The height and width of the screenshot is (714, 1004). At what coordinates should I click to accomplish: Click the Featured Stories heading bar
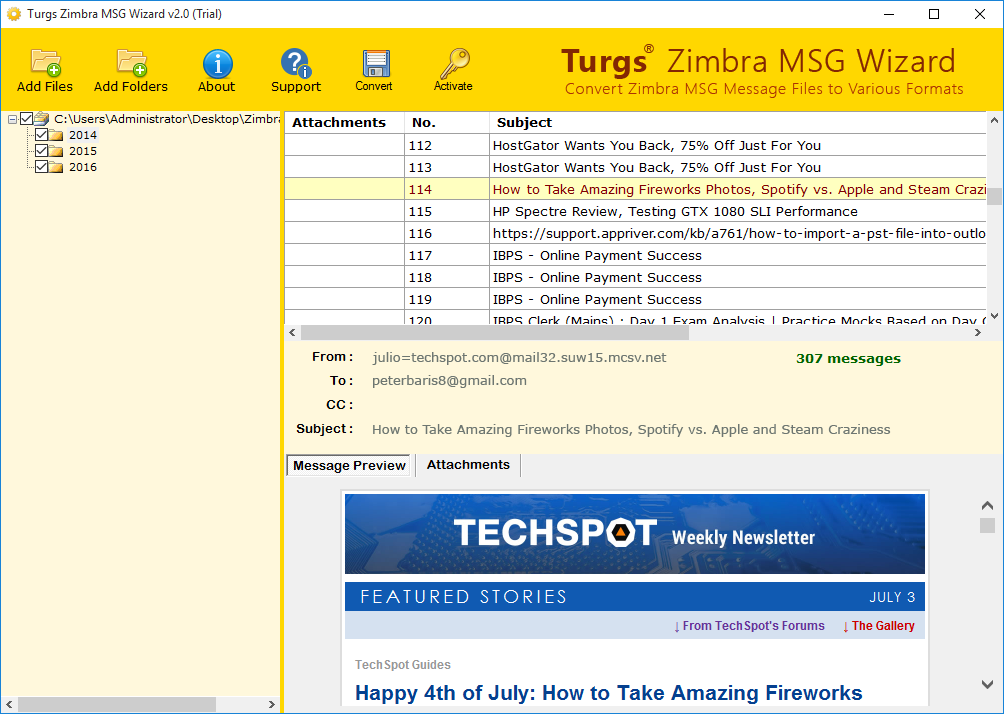tap(635, 597)
